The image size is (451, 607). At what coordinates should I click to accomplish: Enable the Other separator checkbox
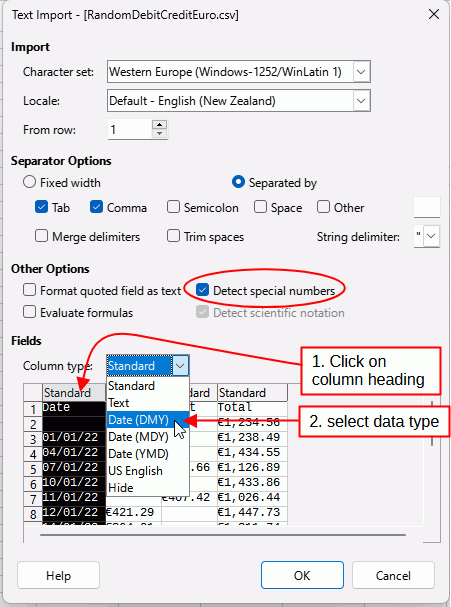pyautogui.click(x=323, y=207)
